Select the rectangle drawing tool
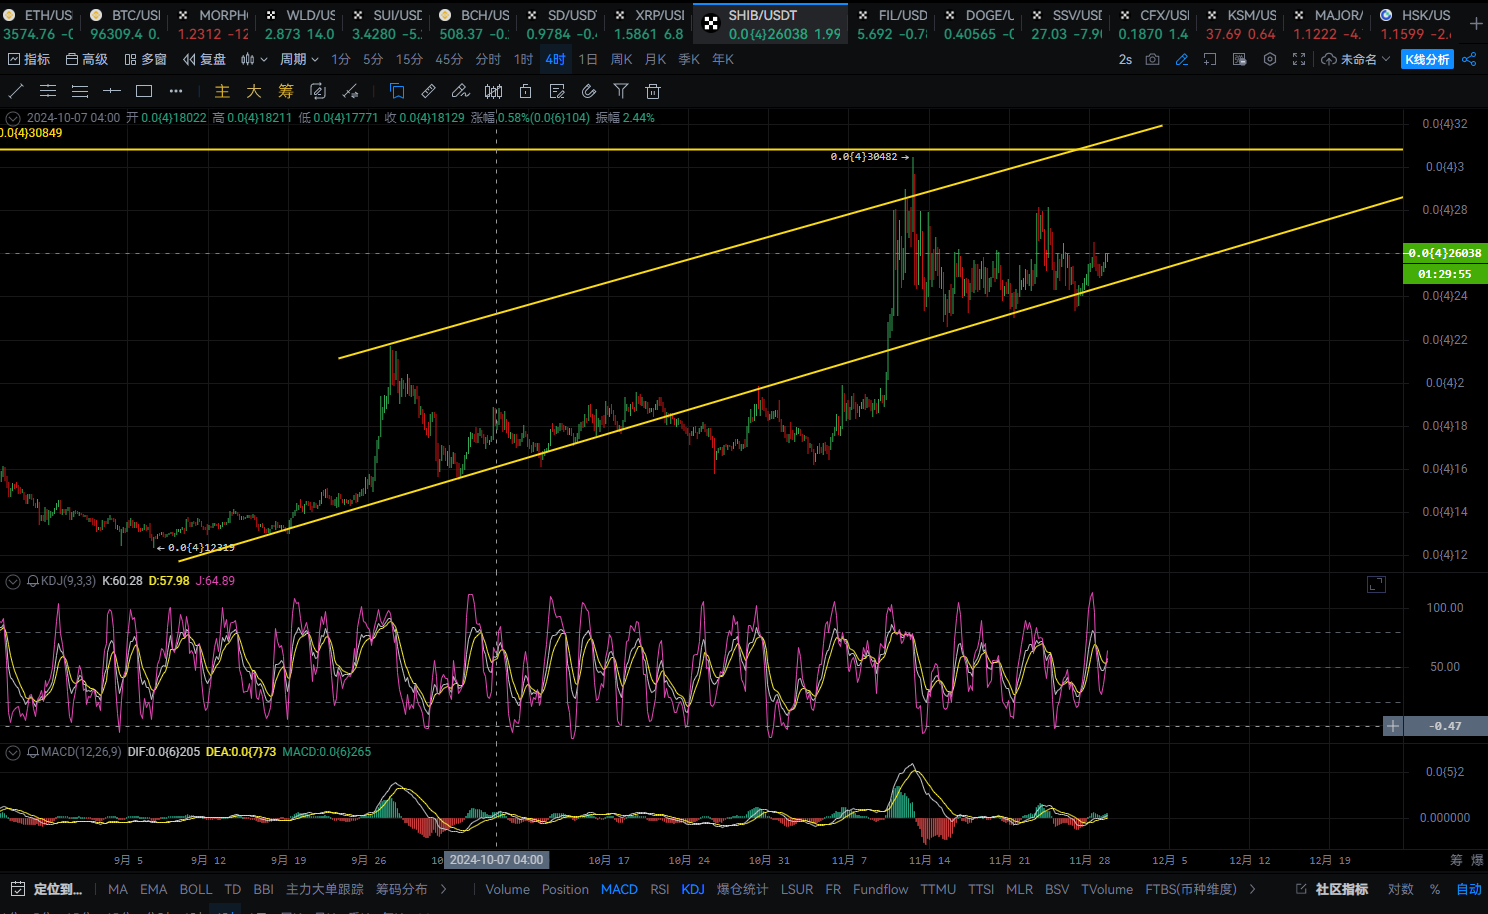This screenshot has height=914, width=1488. [x=144, y=91]
